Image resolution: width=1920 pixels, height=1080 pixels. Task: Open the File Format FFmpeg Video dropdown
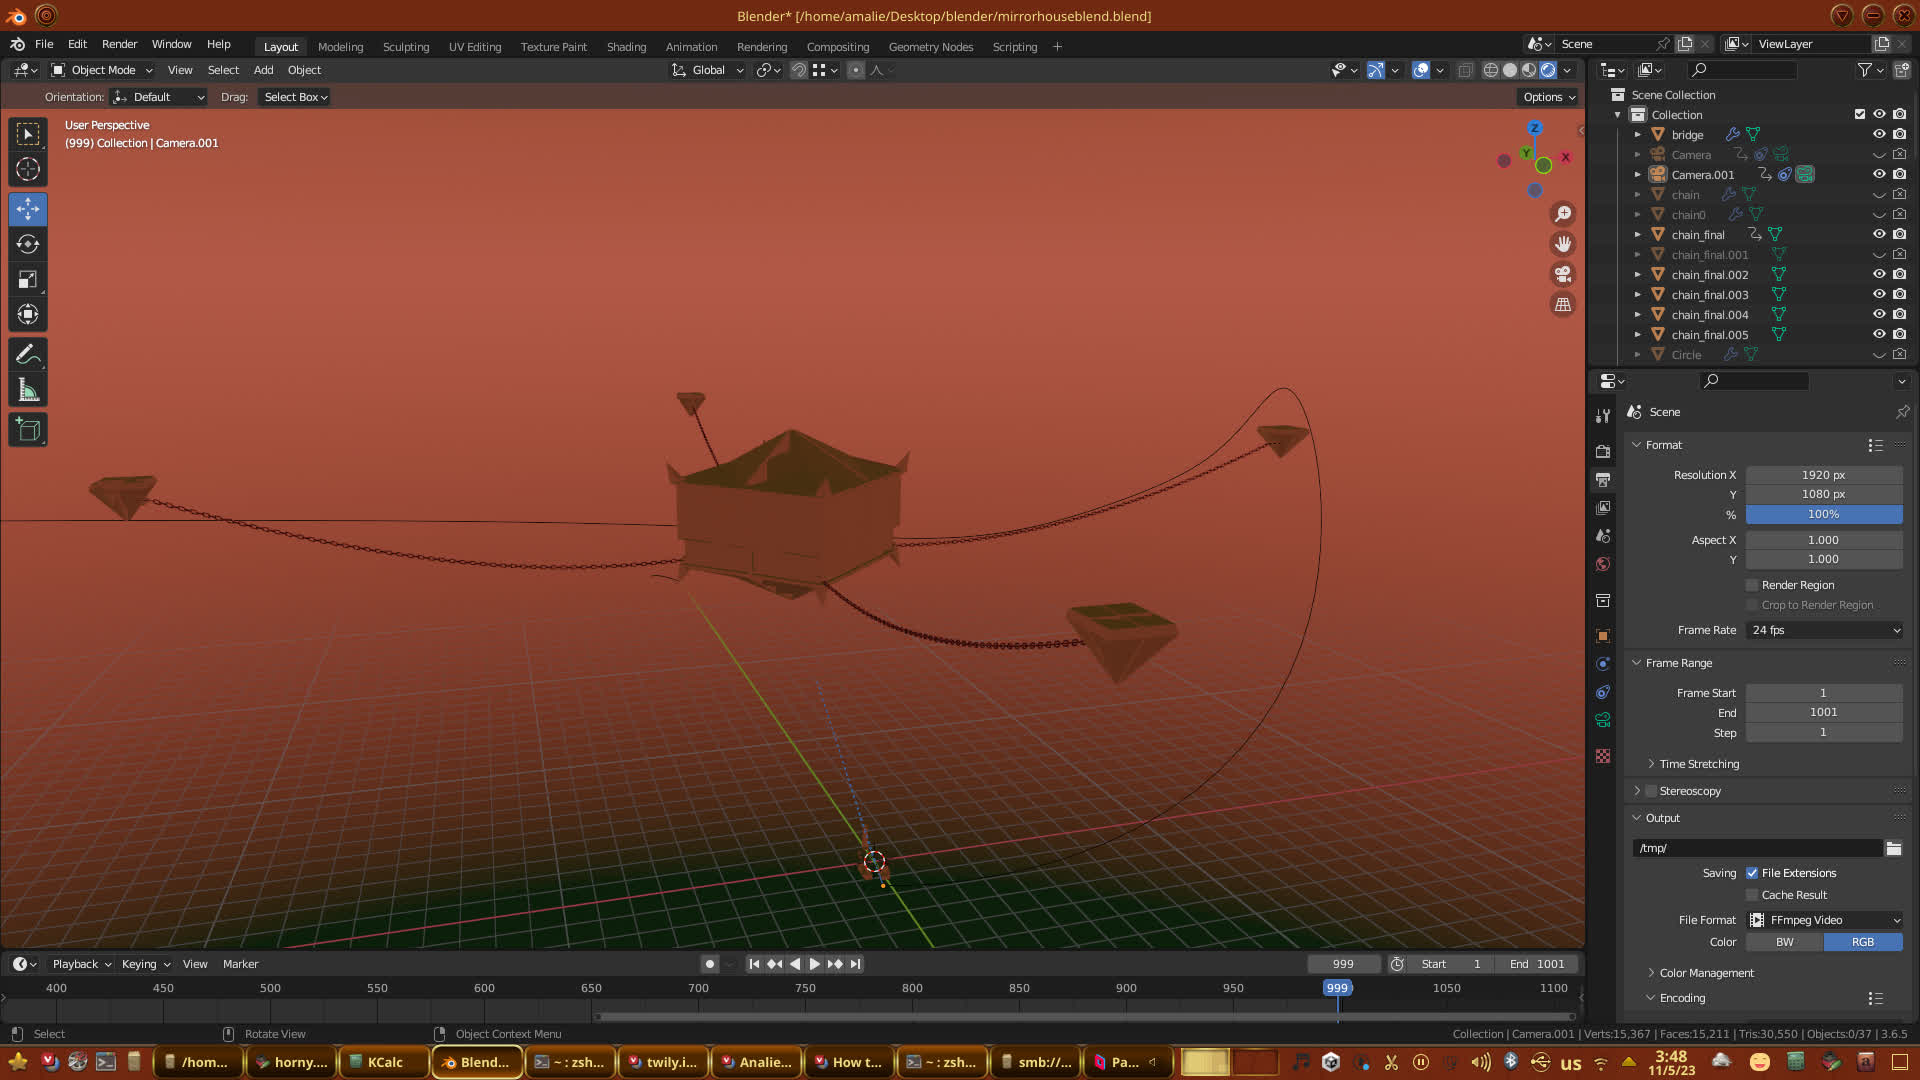1824,920
